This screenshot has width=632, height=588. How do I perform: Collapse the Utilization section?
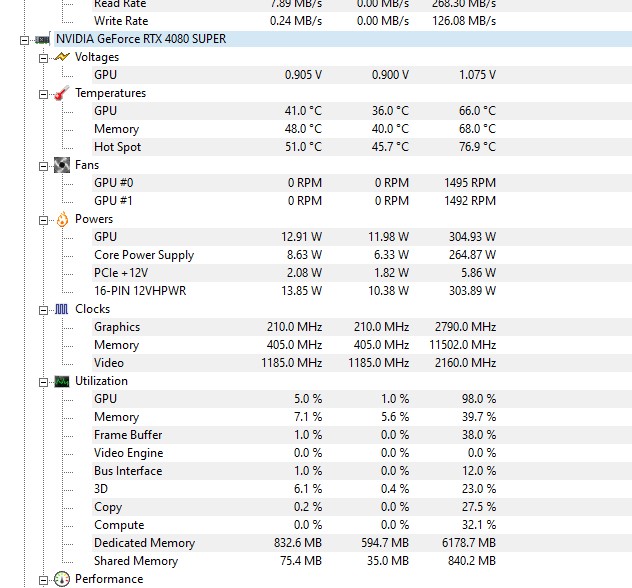pyautogui.click(x=43, y=381)
